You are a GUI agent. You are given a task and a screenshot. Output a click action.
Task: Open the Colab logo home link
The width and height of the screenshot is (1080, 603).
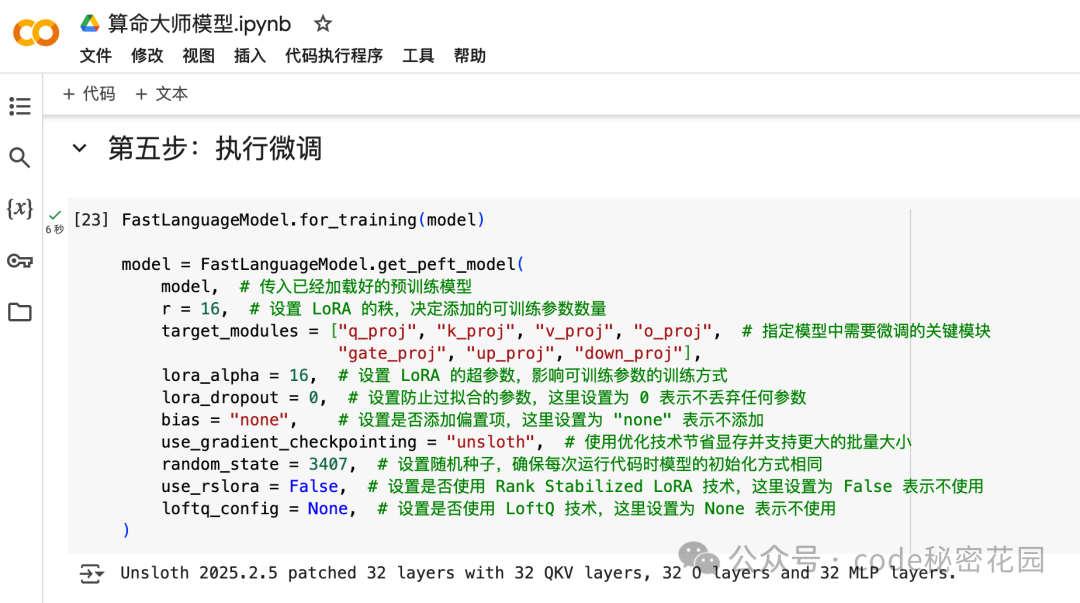pyautogui.click(x=36, y=33)
